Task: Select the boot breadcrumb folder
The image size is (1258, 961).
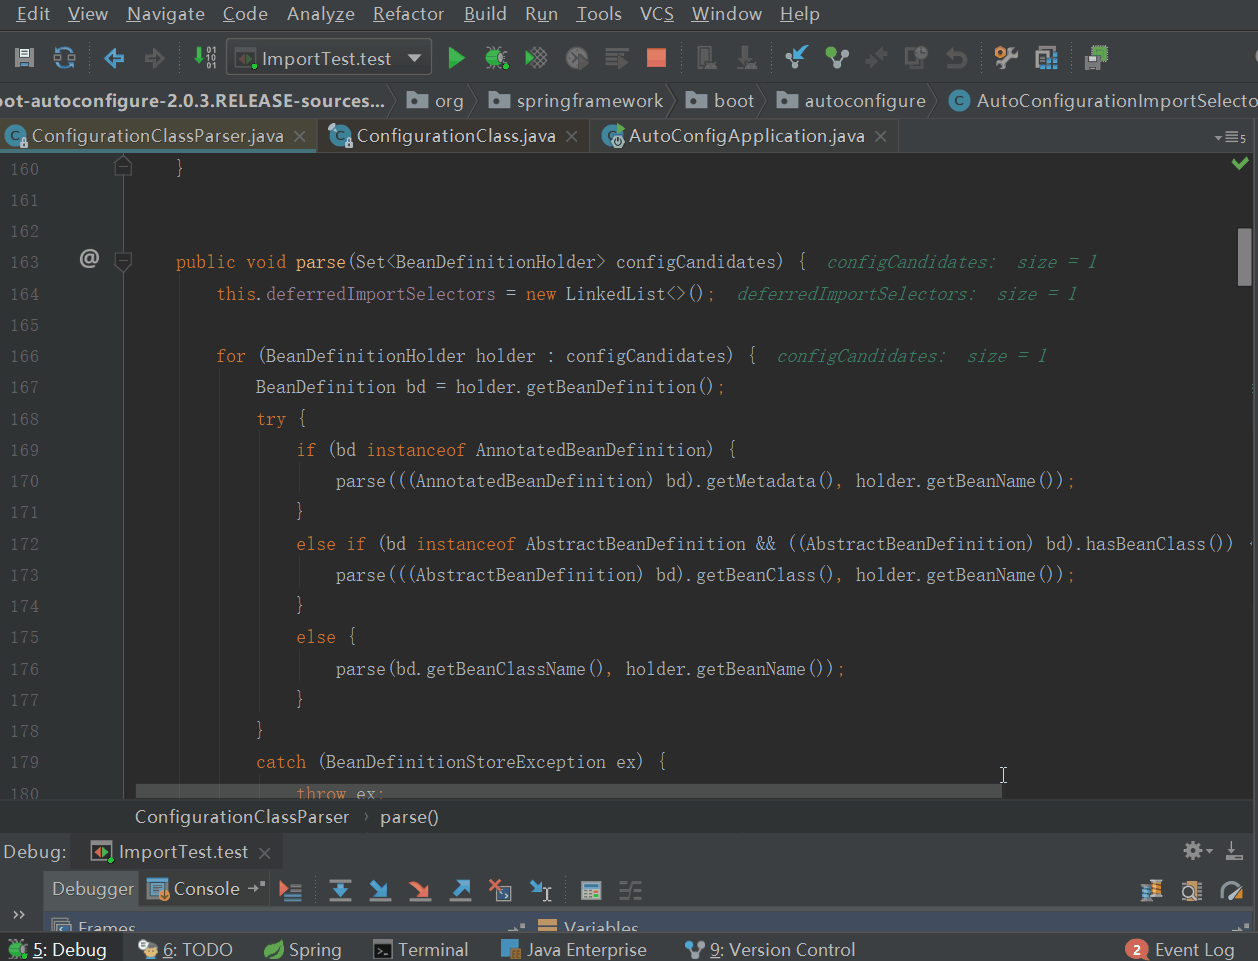Action: (x=720, y=101)
